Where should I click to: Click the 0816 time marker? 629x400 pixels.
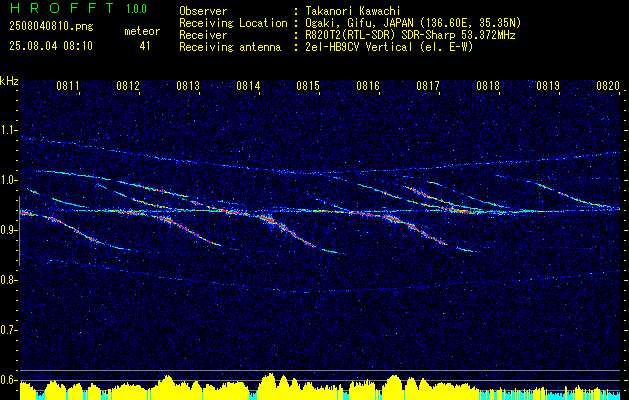point(368,85)
